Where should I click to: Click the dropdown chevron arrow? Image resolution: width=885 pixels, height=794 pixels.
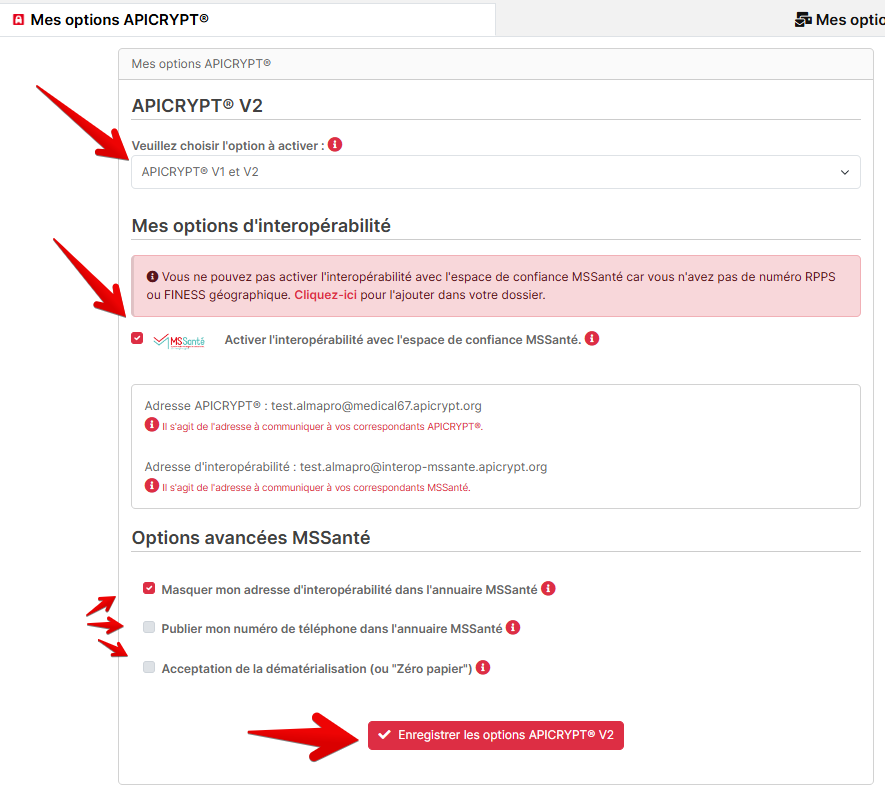[x=844, y=172]
